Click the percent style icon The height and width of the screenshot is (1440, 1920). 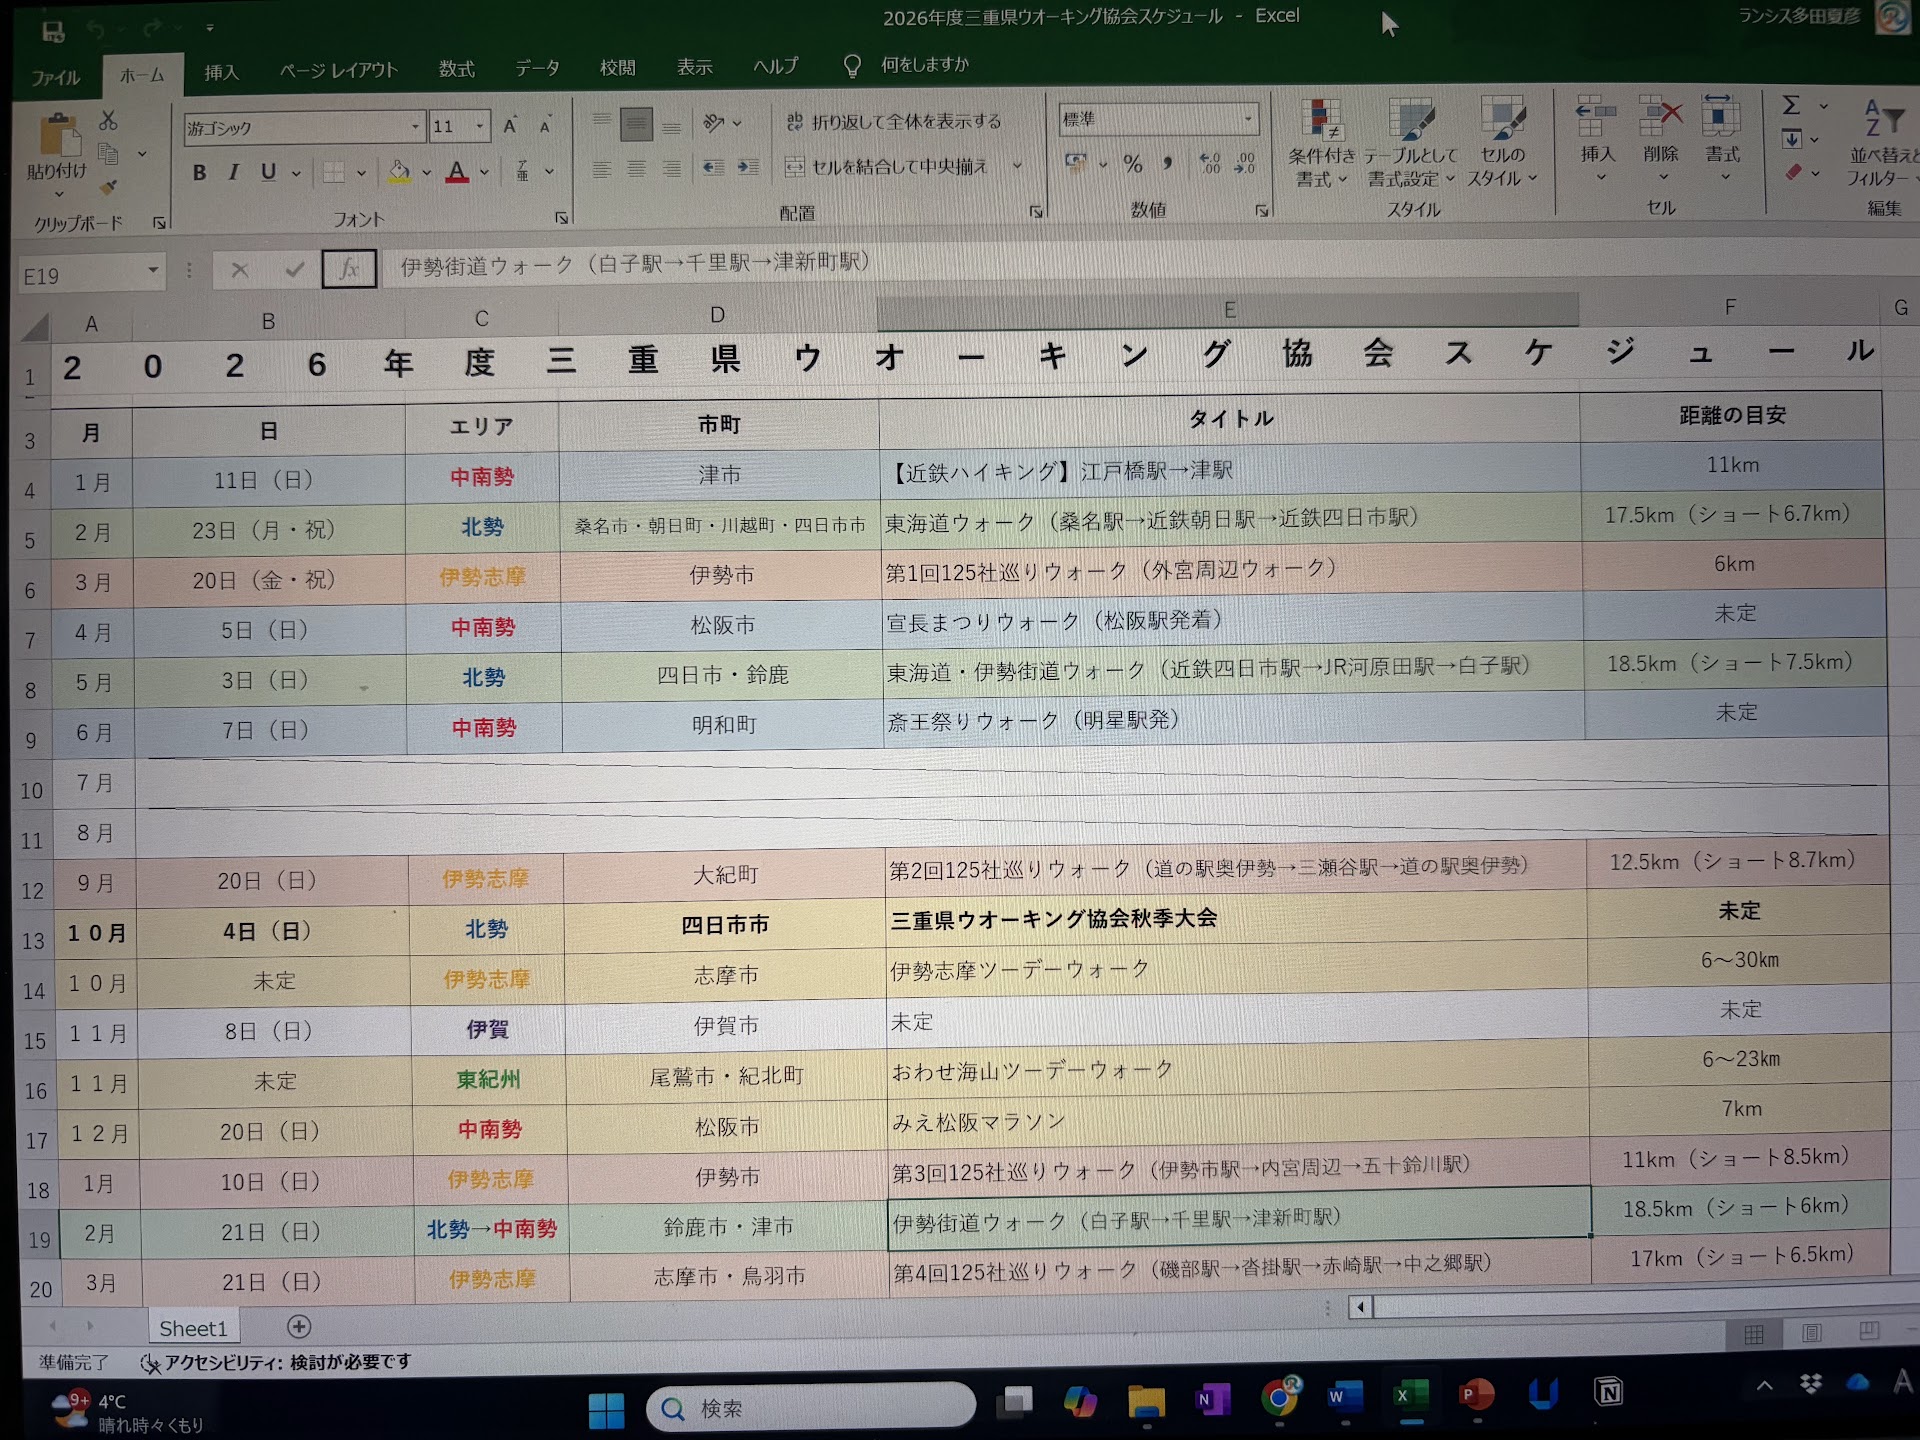click(x=1133, y=164)
